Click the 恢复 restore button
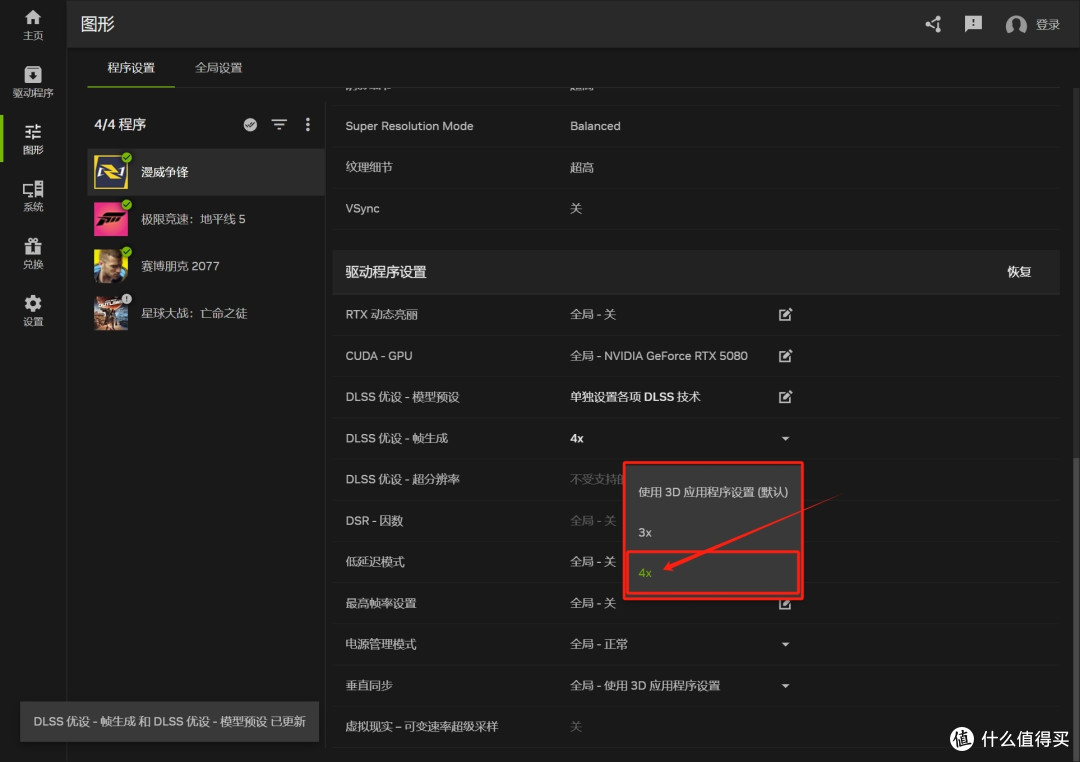 [1019, 272]
